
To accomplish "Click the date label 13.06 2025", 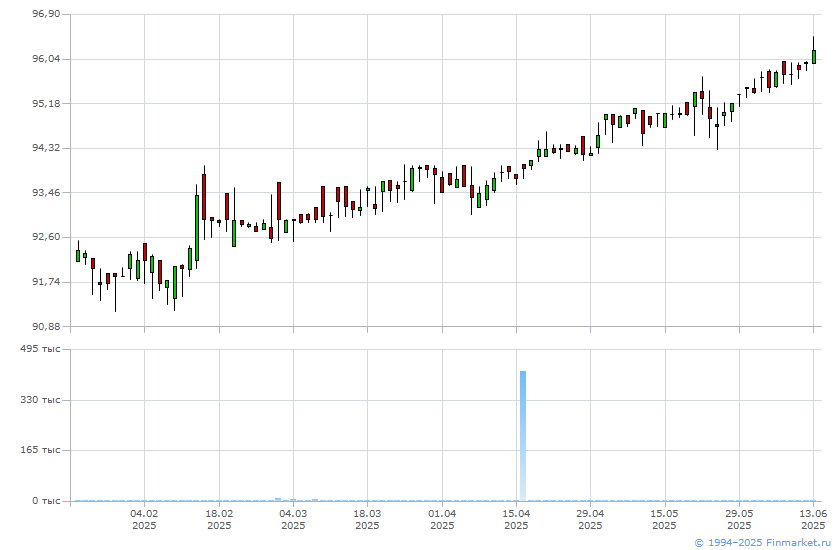I will click(x=813, y=519).
